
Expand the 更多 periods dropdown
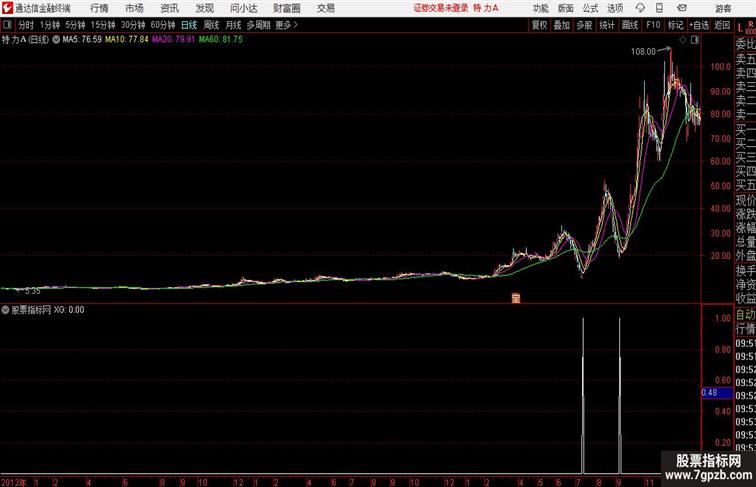point(286,25)
